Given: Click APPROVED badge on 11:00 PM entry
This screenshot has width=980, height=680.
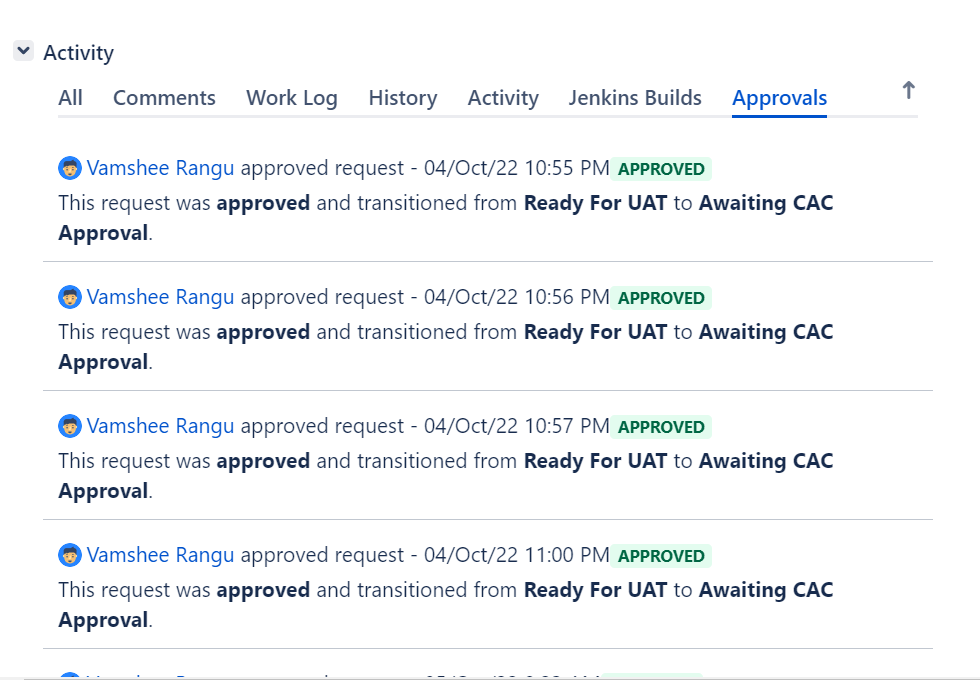Looking at the screenshot, I should [x=661, y=556].
